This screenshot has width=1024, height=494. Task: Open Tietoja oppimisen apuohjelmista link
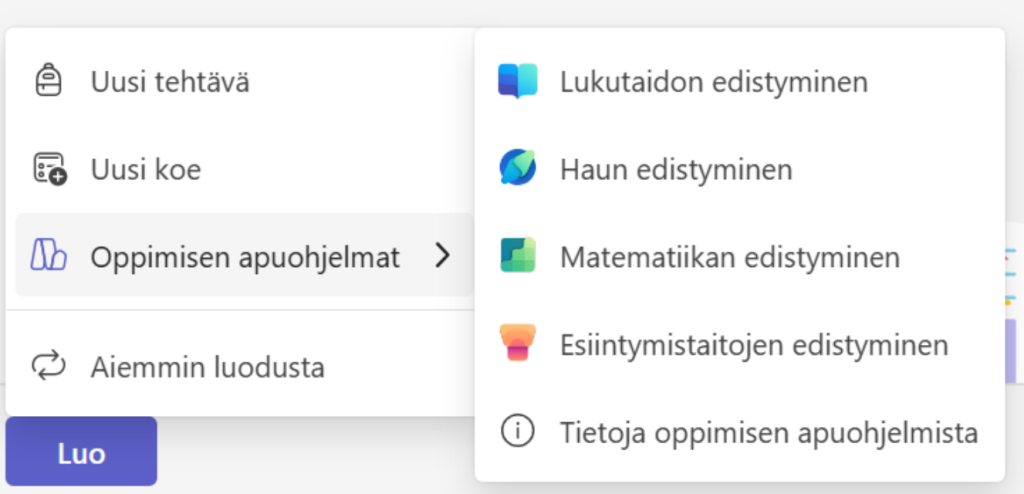(768, 434)
